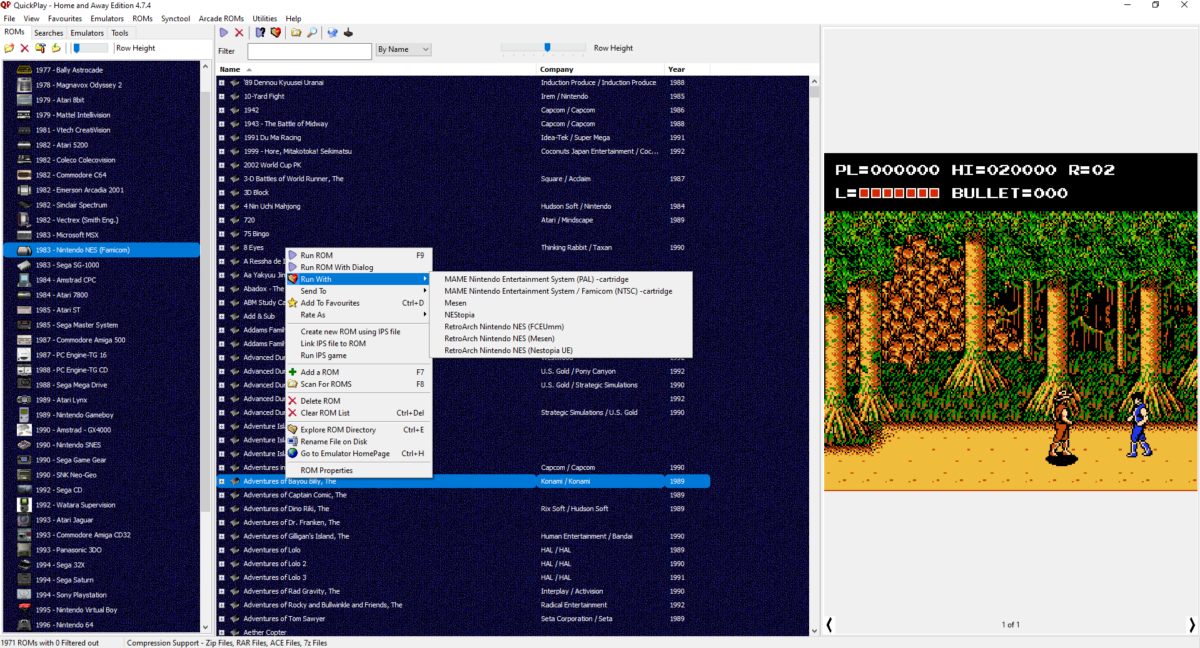Expand the Aether Copter row

point(222,632)
